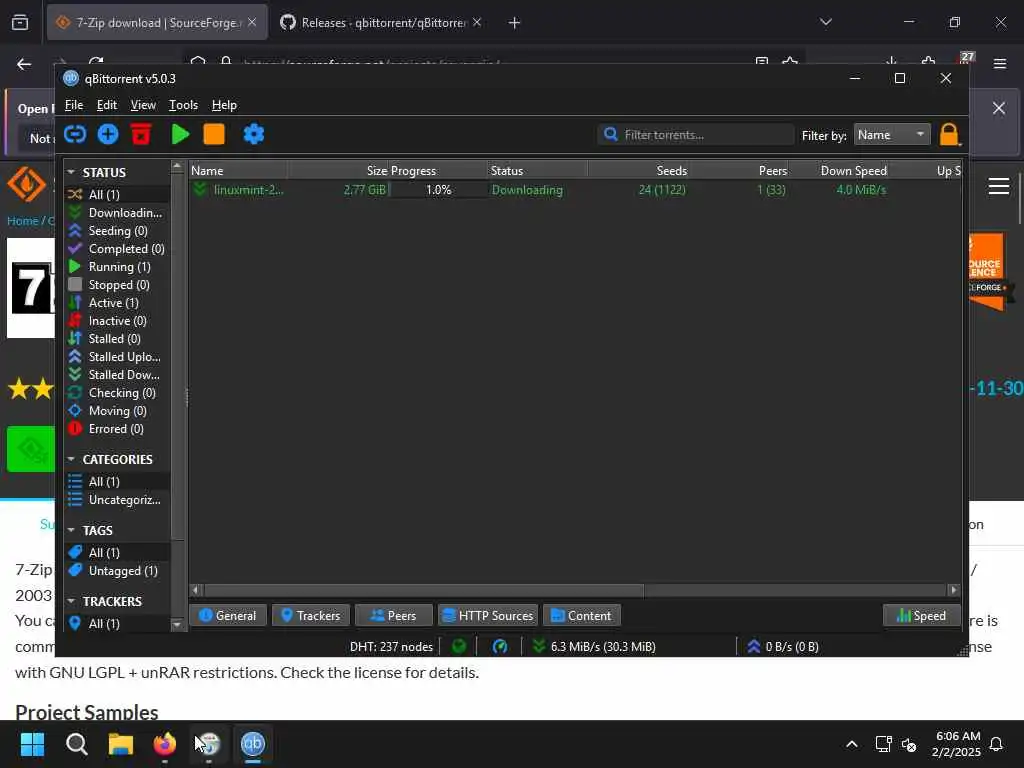
Task: Open the Edit menu
Action: [106, 105]
